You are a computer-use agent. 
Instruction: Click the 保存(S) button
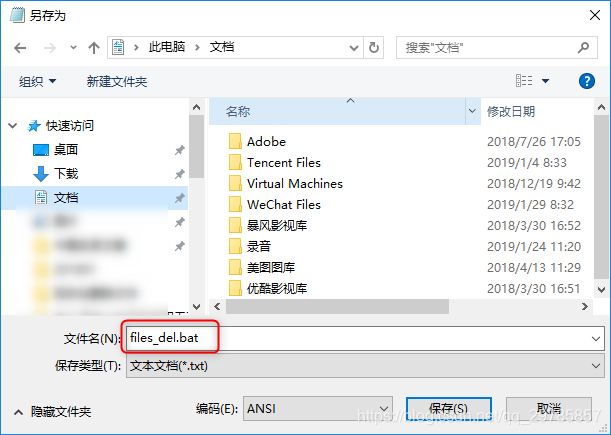click(x=449, y=408)
